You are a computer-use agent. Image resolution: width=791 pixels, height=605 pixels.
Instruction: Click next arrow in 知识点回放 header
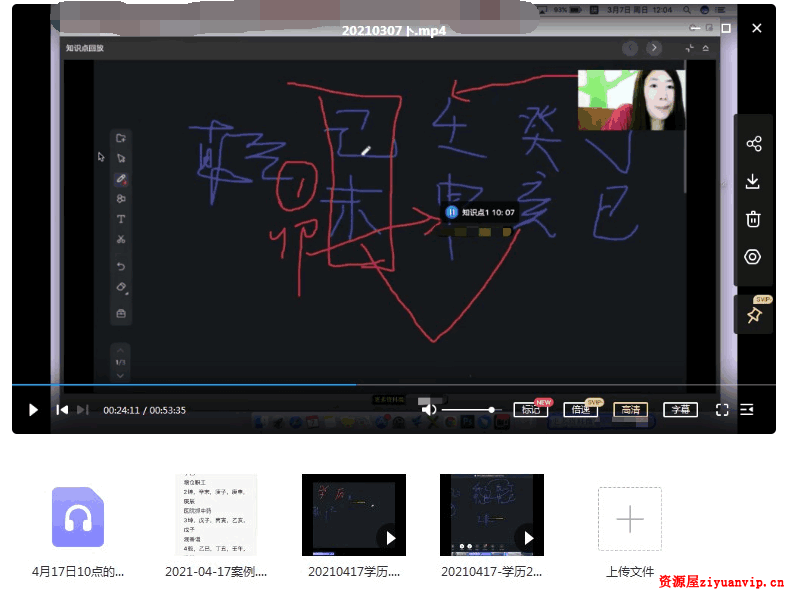click(654, 48)
